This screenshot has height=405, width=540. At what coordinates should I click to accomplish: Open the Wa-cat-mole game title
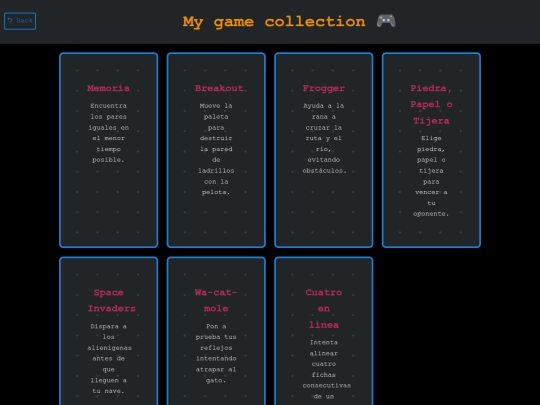coord(216,300)
